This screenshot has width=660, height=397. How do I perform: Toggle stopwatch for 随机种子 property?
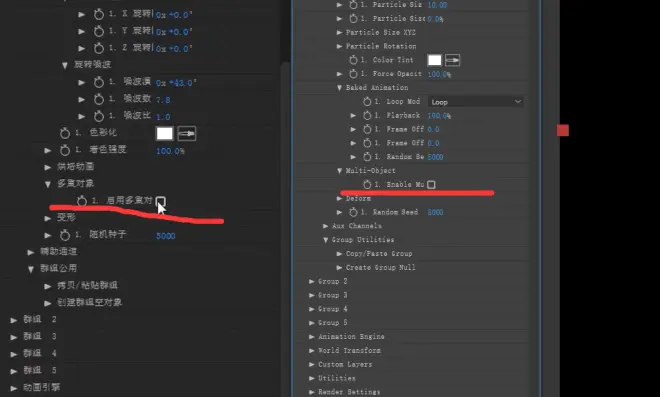click(x=65, y=235)
